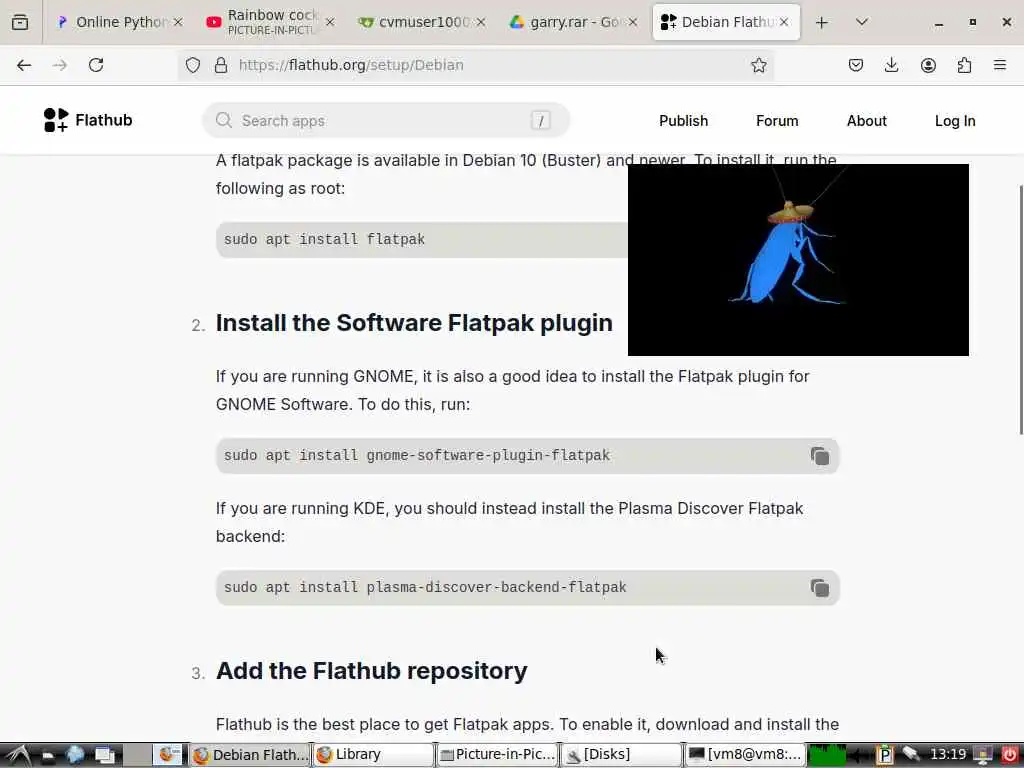Click the 'sudo apt install plasma-discover-backend-flatpak' text
The width and height of the screenshot is (1024, 768).
425,588
